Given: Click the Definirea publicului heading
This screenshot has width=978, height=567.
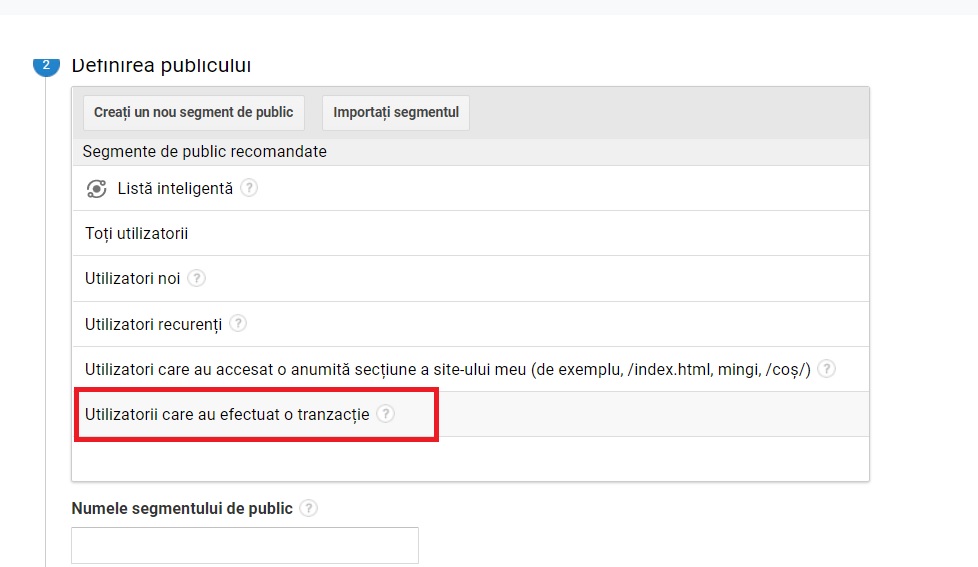Looking at the screenshot, I should [x=161, y=65].
